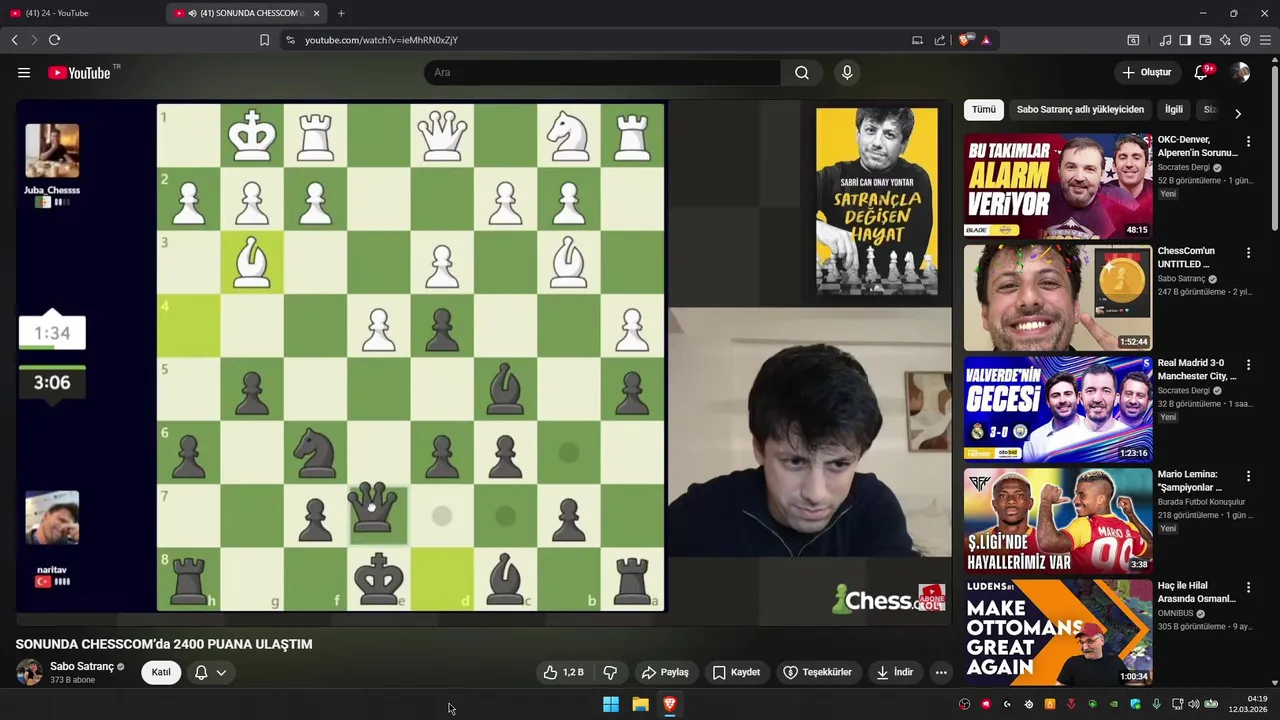Viewport: 1280px width, 720px height.
Task: Open the Brave VPN shield icon
Action: click(1245, 40)
